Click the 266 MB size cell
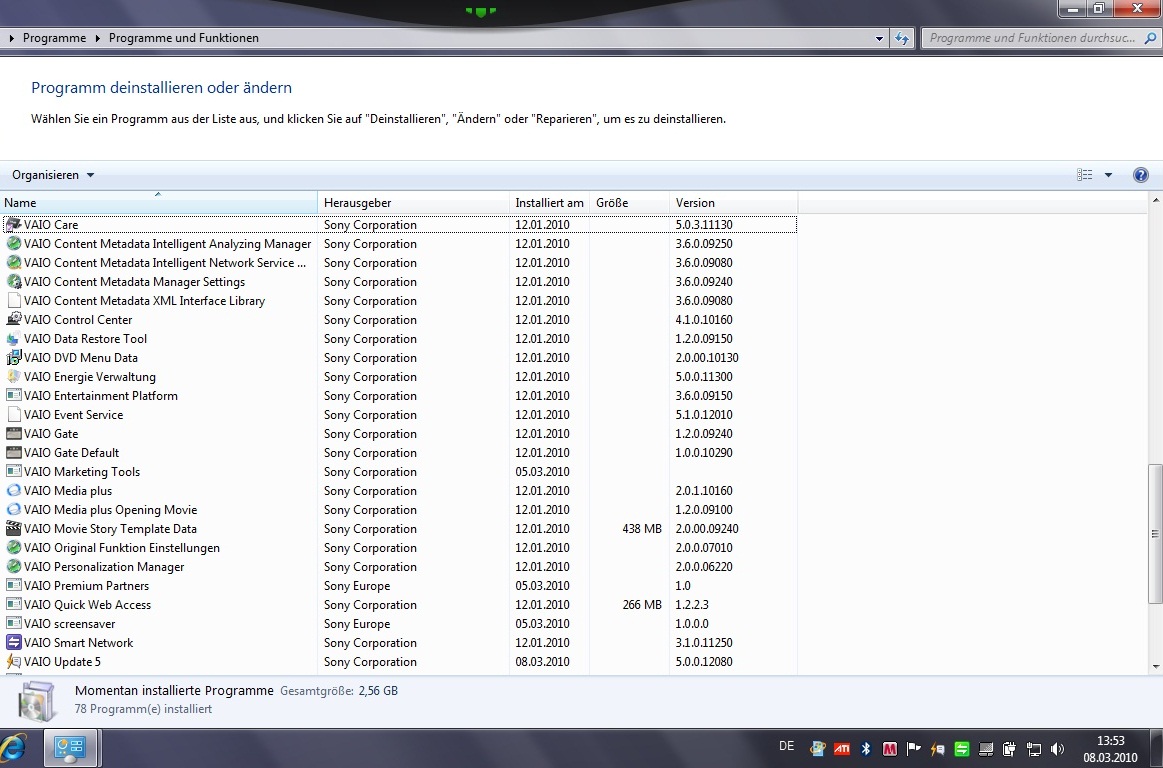Screen dimensions: 1163x768 [642, 605]
